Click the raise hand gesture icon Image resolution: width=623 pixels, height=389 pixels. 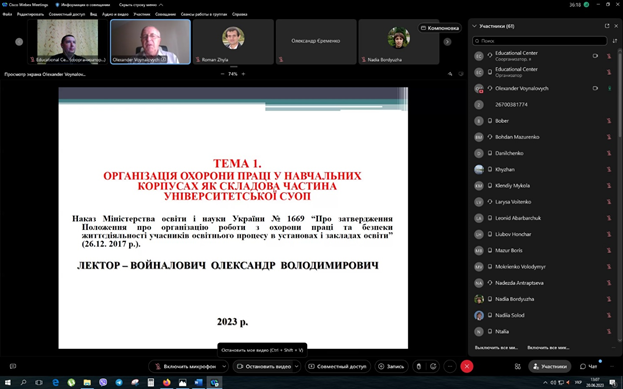pos(419,366)
